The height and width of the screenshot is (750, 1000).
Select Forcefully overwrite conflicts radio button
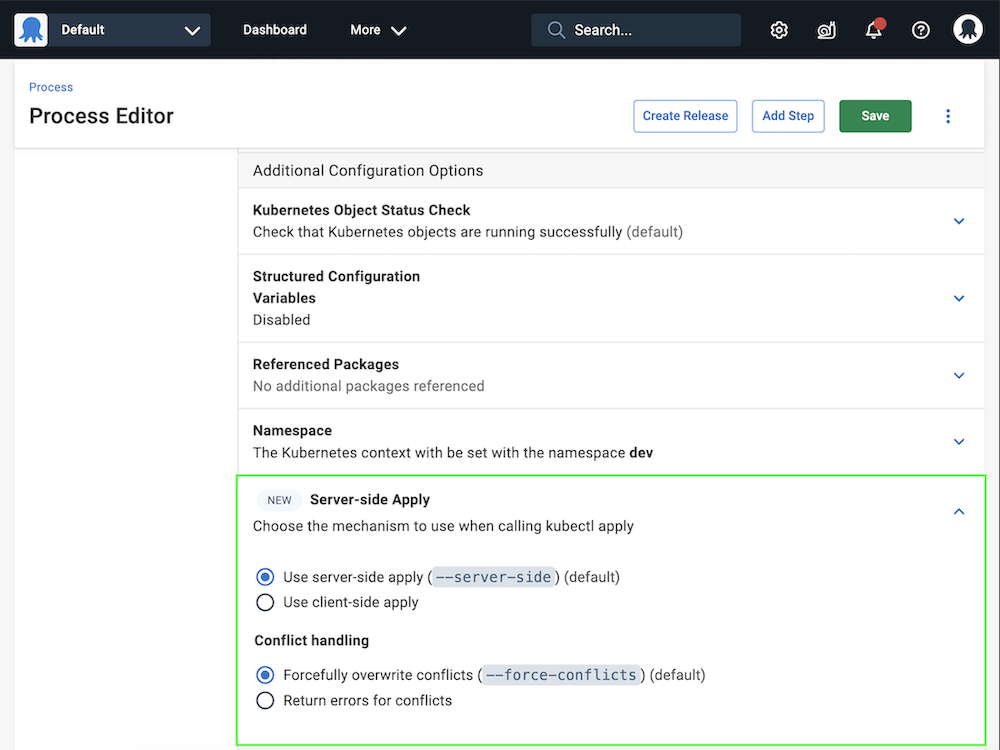265,675
